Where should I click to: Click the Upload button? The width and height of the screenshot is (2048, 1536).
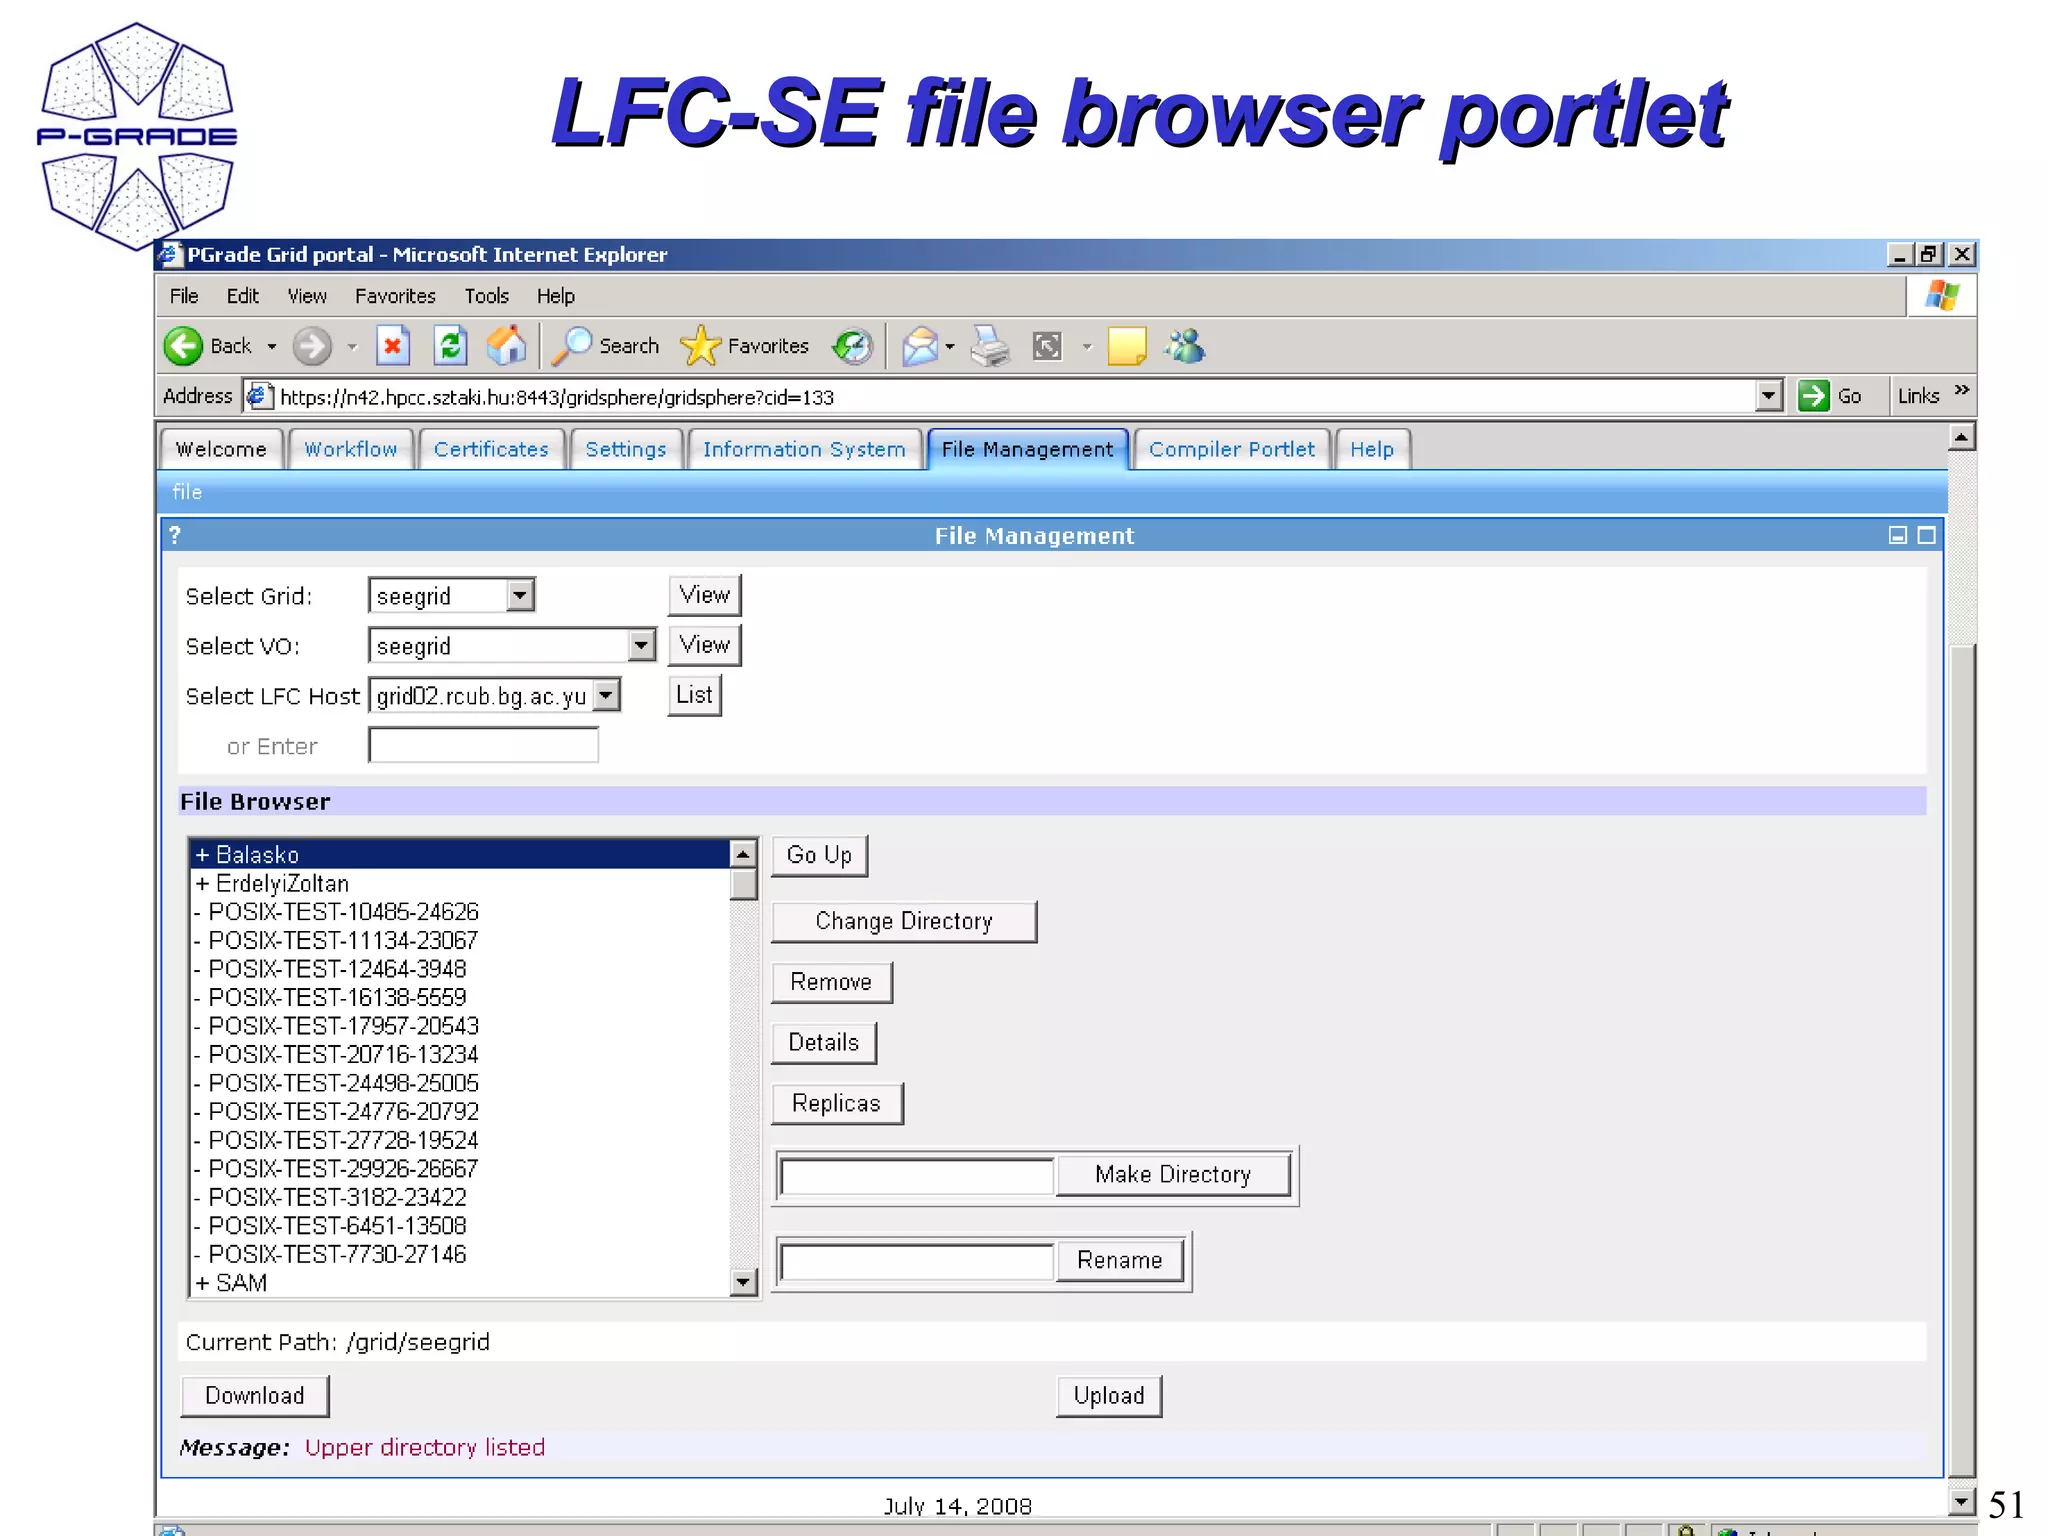point(1109,1396)
